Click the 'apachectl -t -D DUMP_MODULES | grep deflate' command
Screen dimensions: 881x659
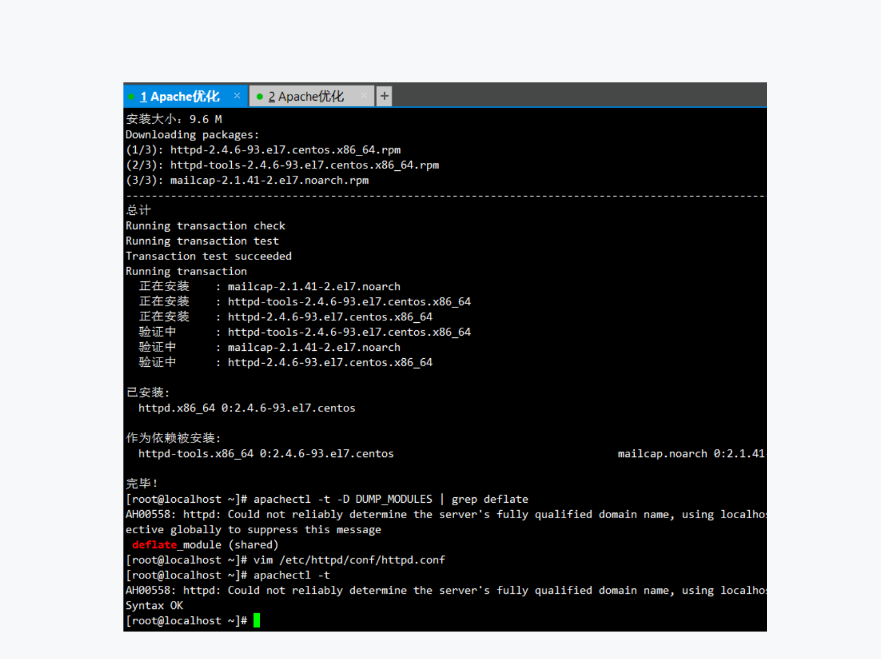point(390,499)
